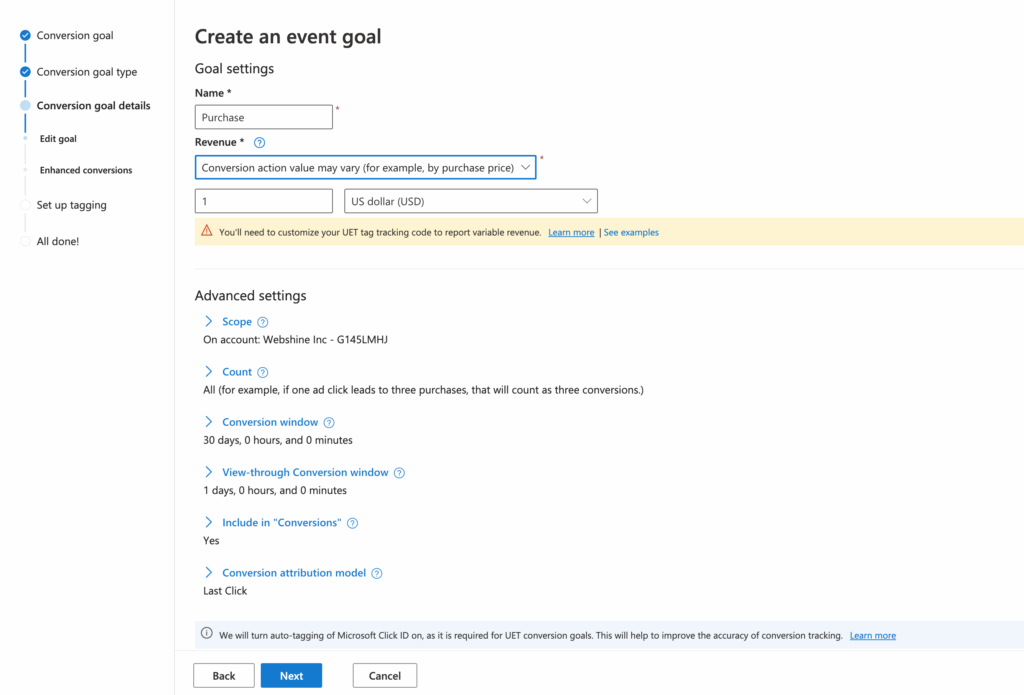Viewport: 1024px width, 695px height.
Task: Show help for Conversion window
Action: (x=329, y=423)
